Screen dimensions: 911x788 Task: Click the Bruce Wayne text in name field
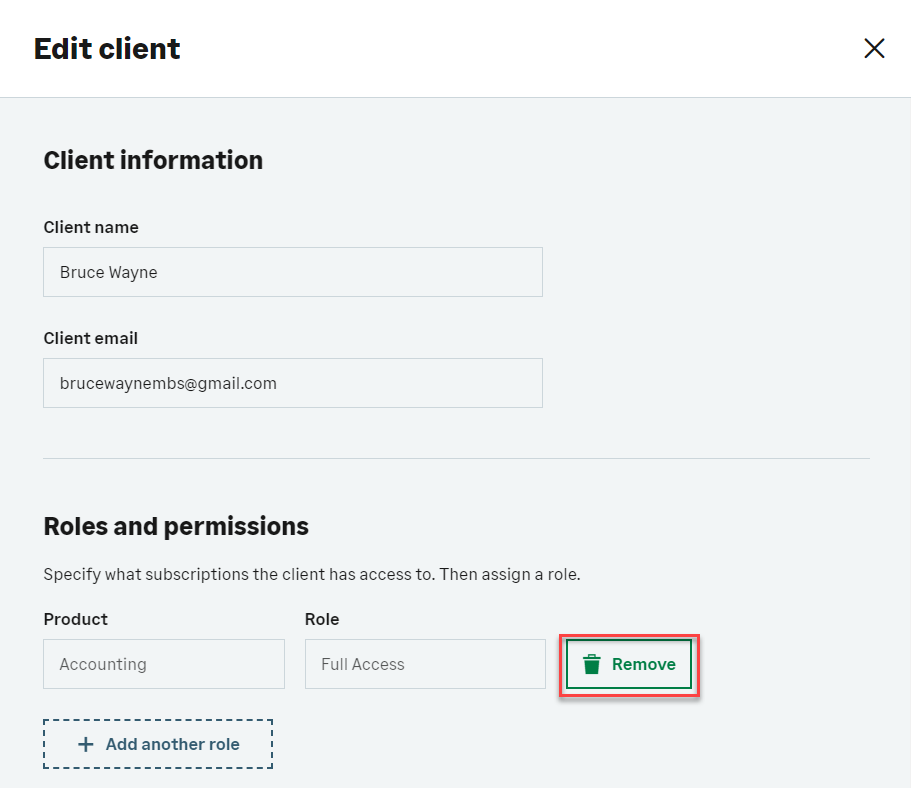[x=108, y=272]
